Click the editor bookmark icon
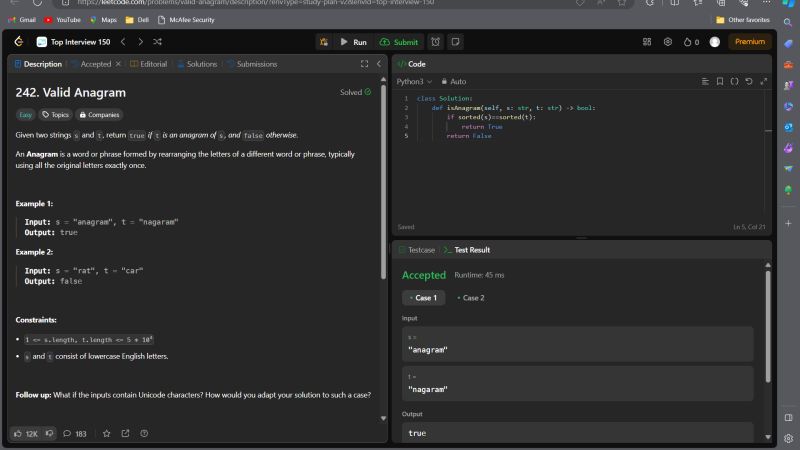The height and width of the screenshot is (450, 800). [719, 82]
